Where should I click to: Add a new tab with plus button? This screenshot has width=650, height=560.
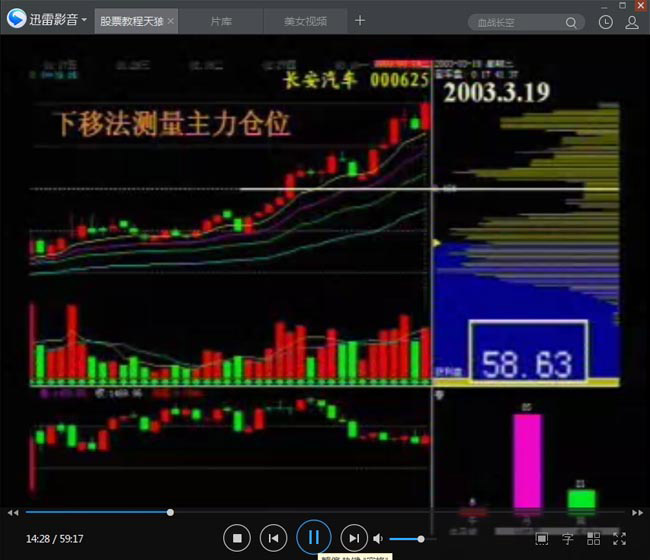point(360,20)
